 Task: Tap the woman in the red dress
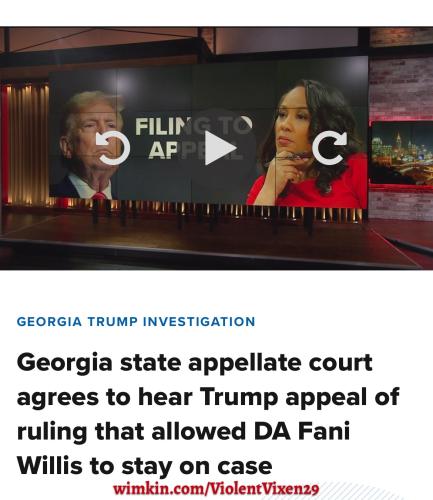tap(307, 143)
